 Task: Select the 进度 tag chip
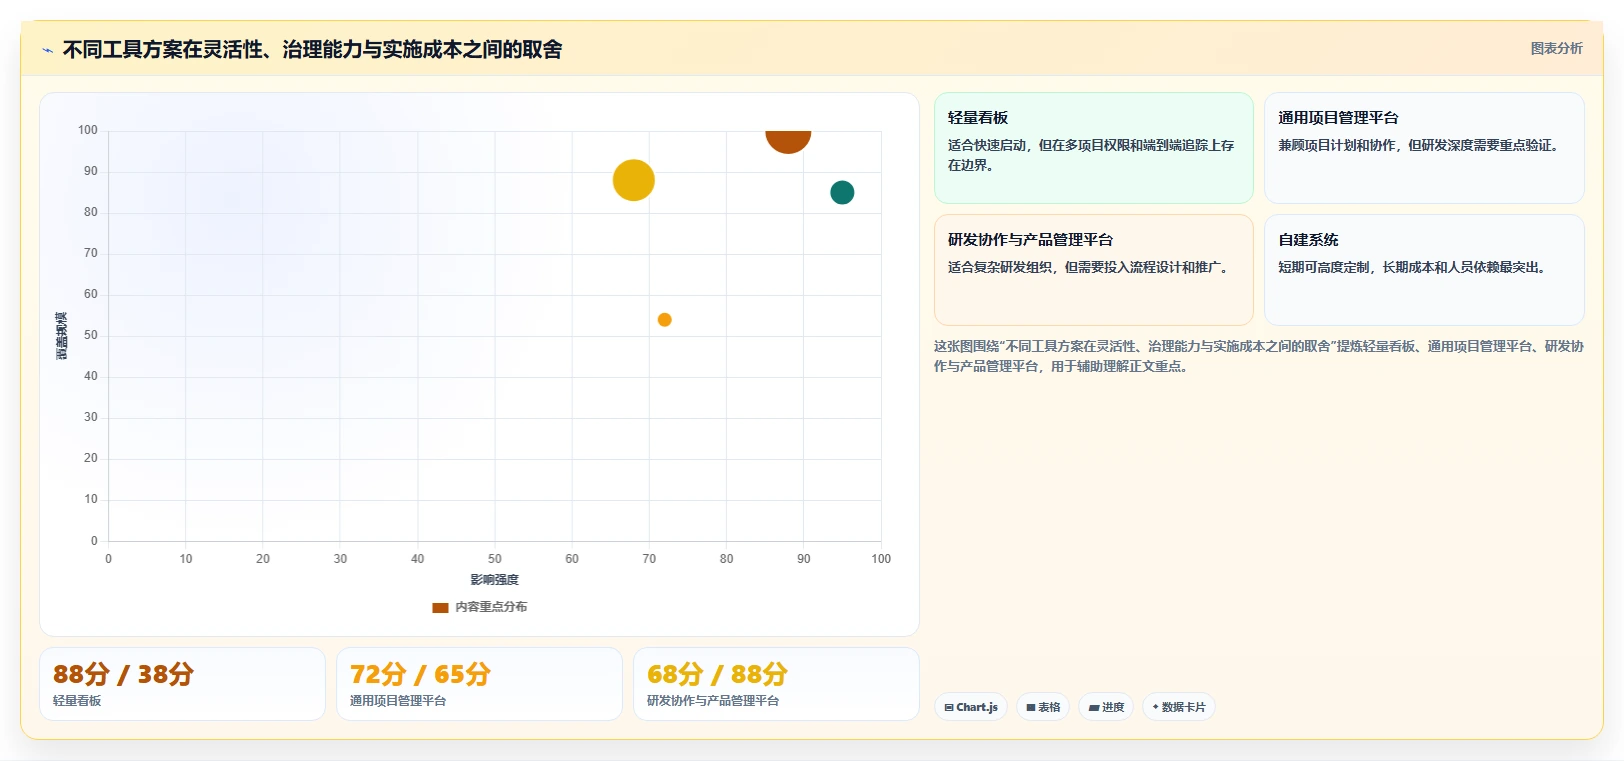(1106, 707)
